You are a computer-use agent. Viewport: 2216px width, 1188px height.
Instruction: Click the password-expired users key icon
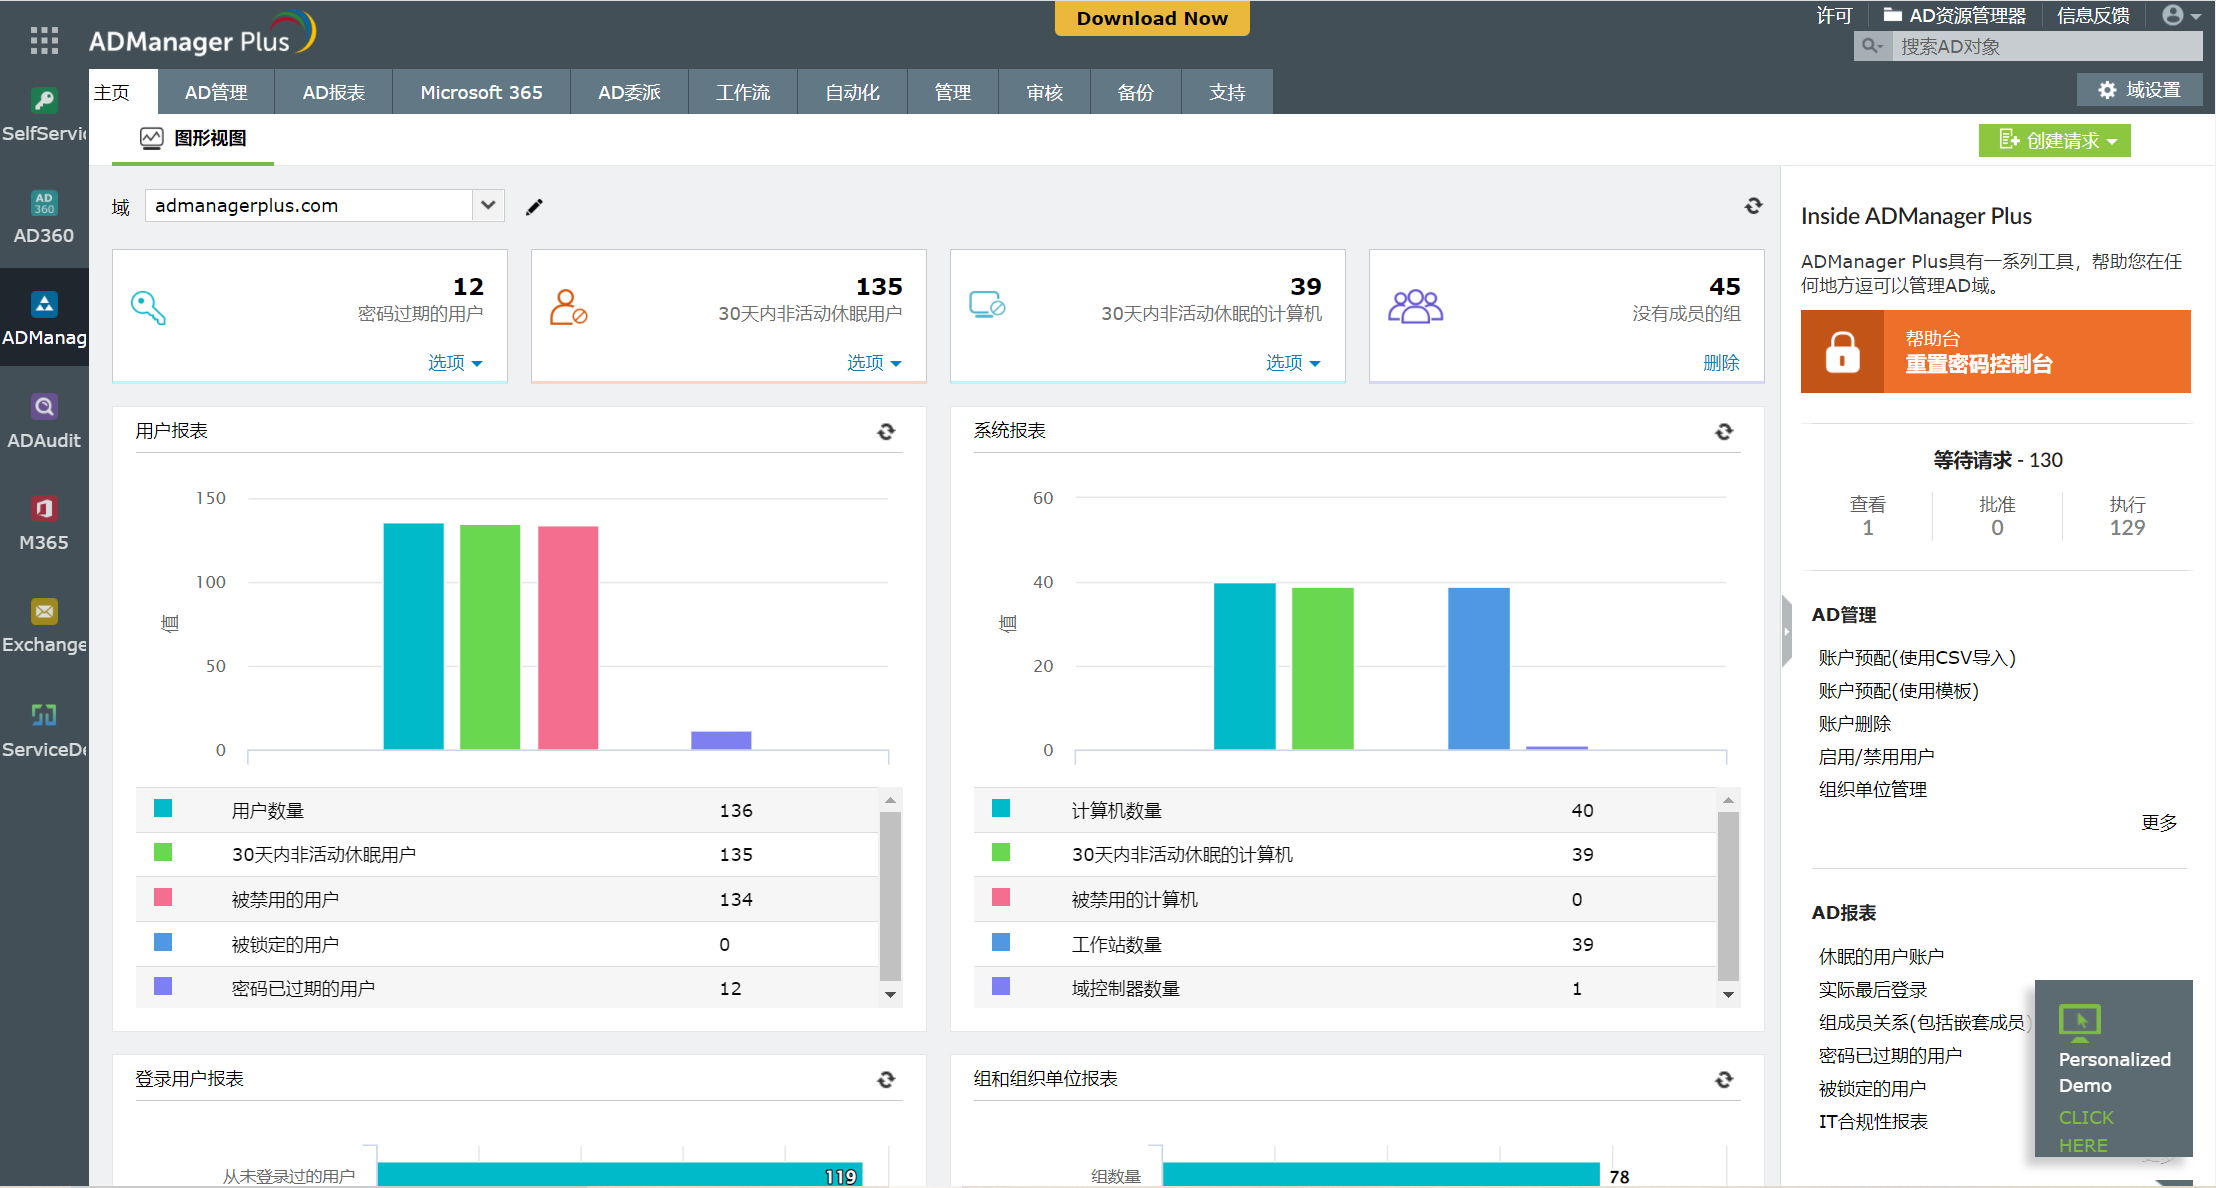tap(148, 307)
